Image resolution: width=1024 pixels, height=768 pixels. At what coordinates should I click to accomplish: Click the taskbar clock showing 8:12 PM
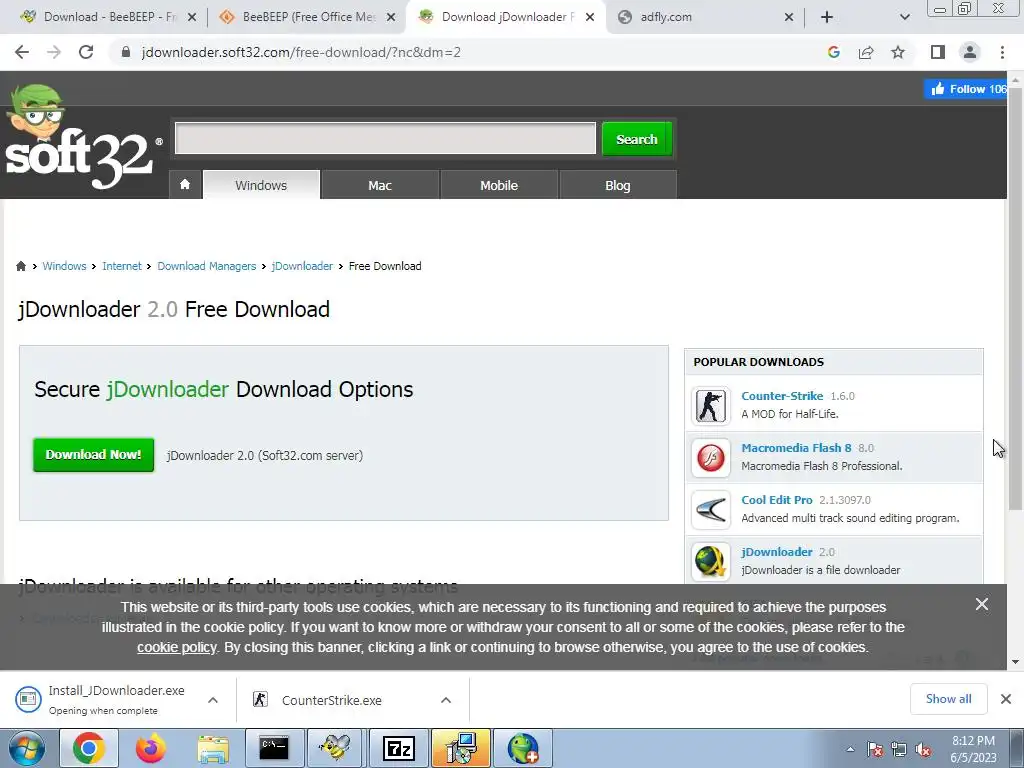click(973, 749)
